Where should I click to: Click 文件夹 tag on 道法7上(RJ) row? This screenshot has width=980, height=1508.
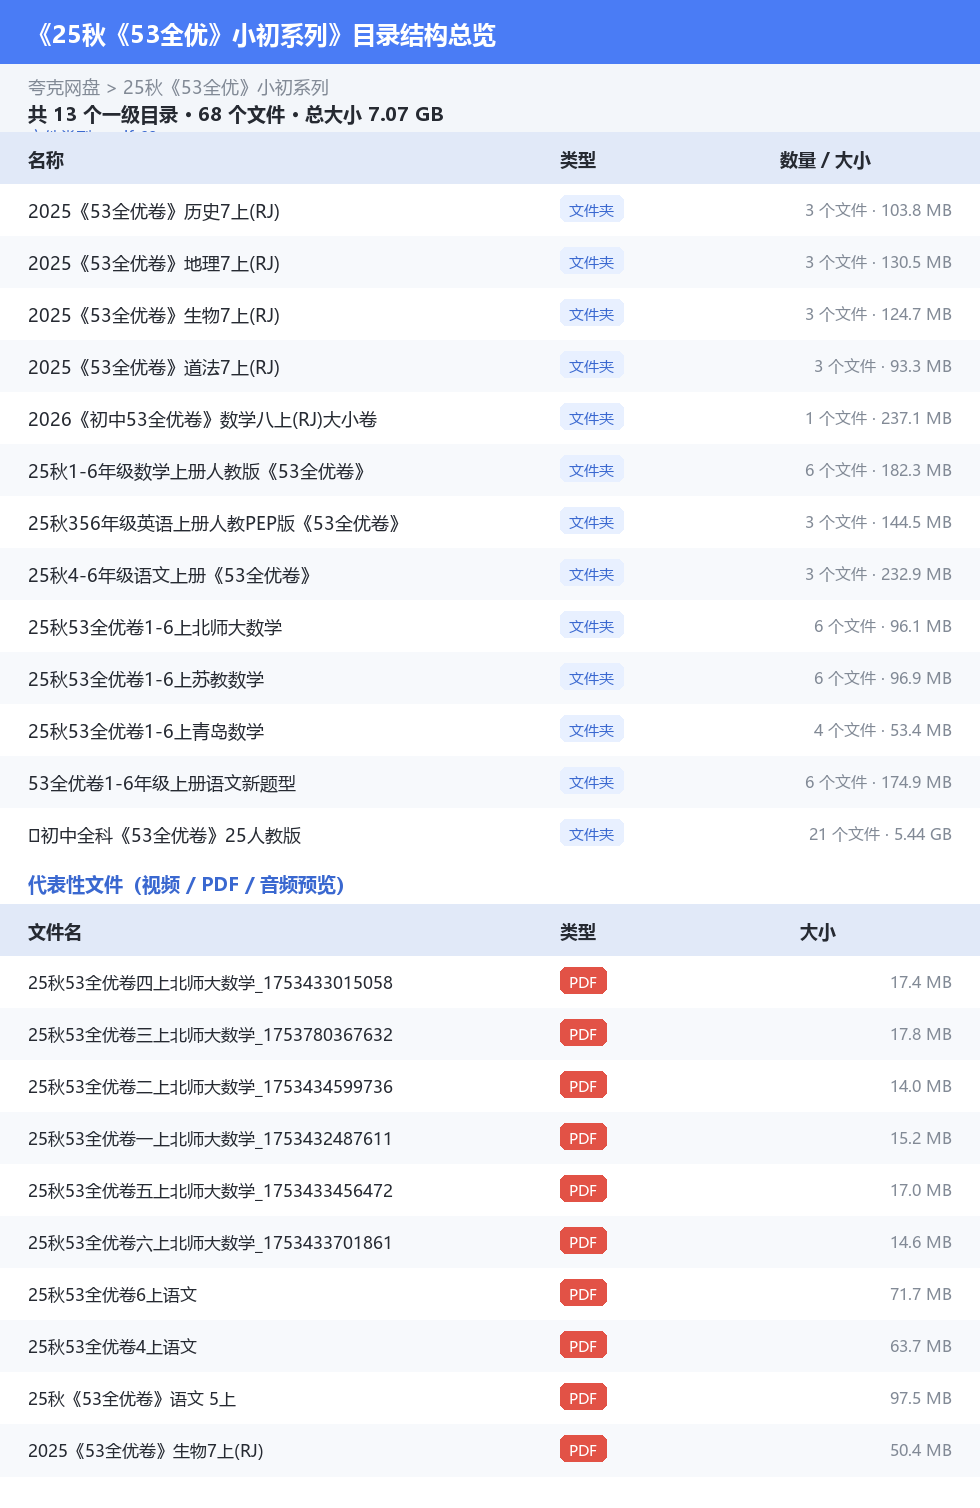coord(592,365)
